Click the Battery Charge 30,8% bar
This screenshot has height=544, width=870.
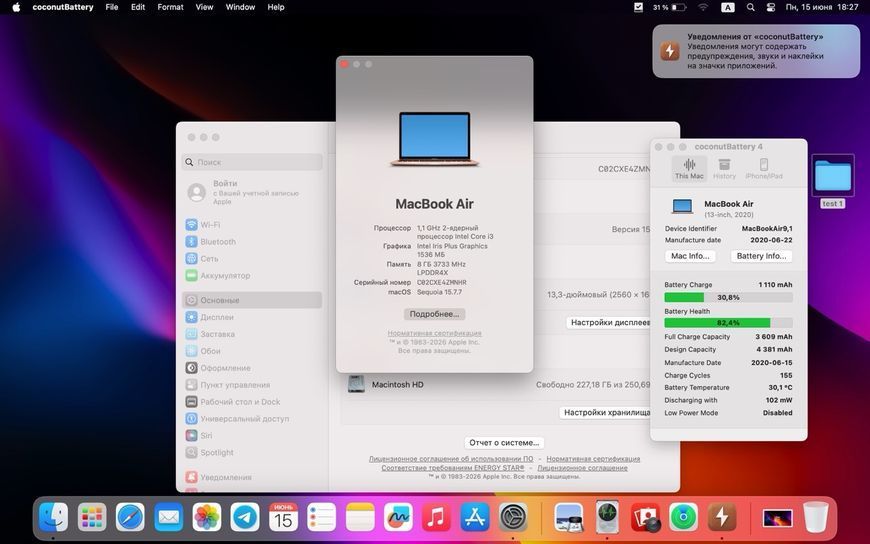point(728,298)
